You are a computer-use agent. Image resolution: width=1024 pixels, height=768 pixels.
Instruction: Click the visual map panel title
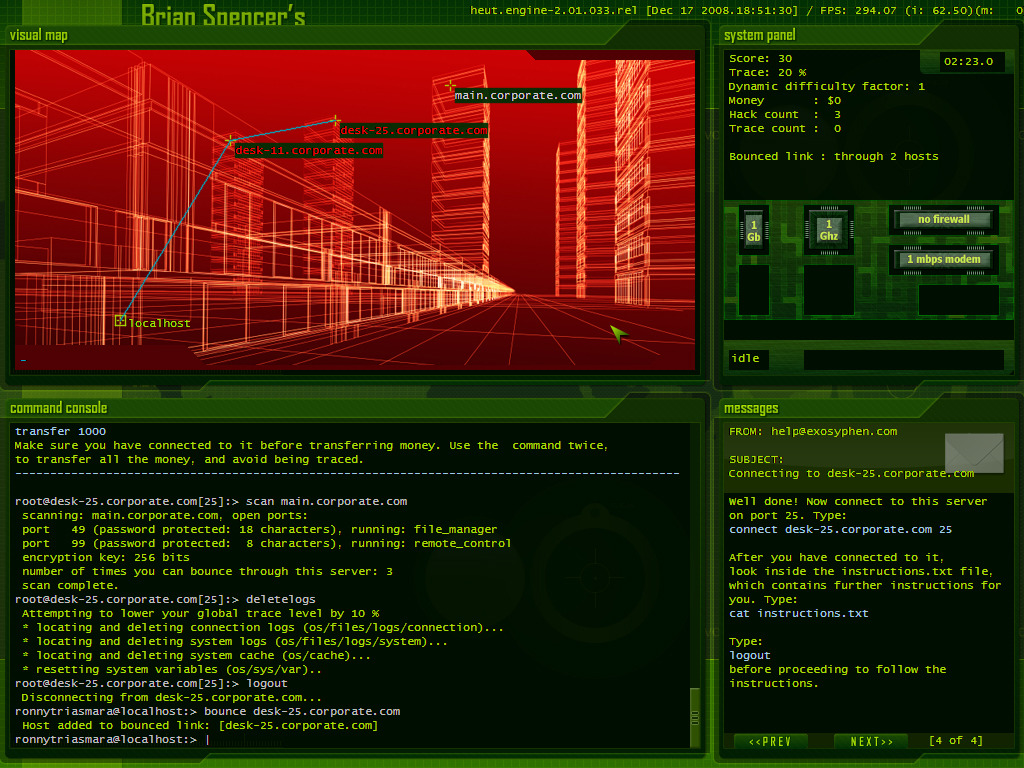tap(39, 35)
